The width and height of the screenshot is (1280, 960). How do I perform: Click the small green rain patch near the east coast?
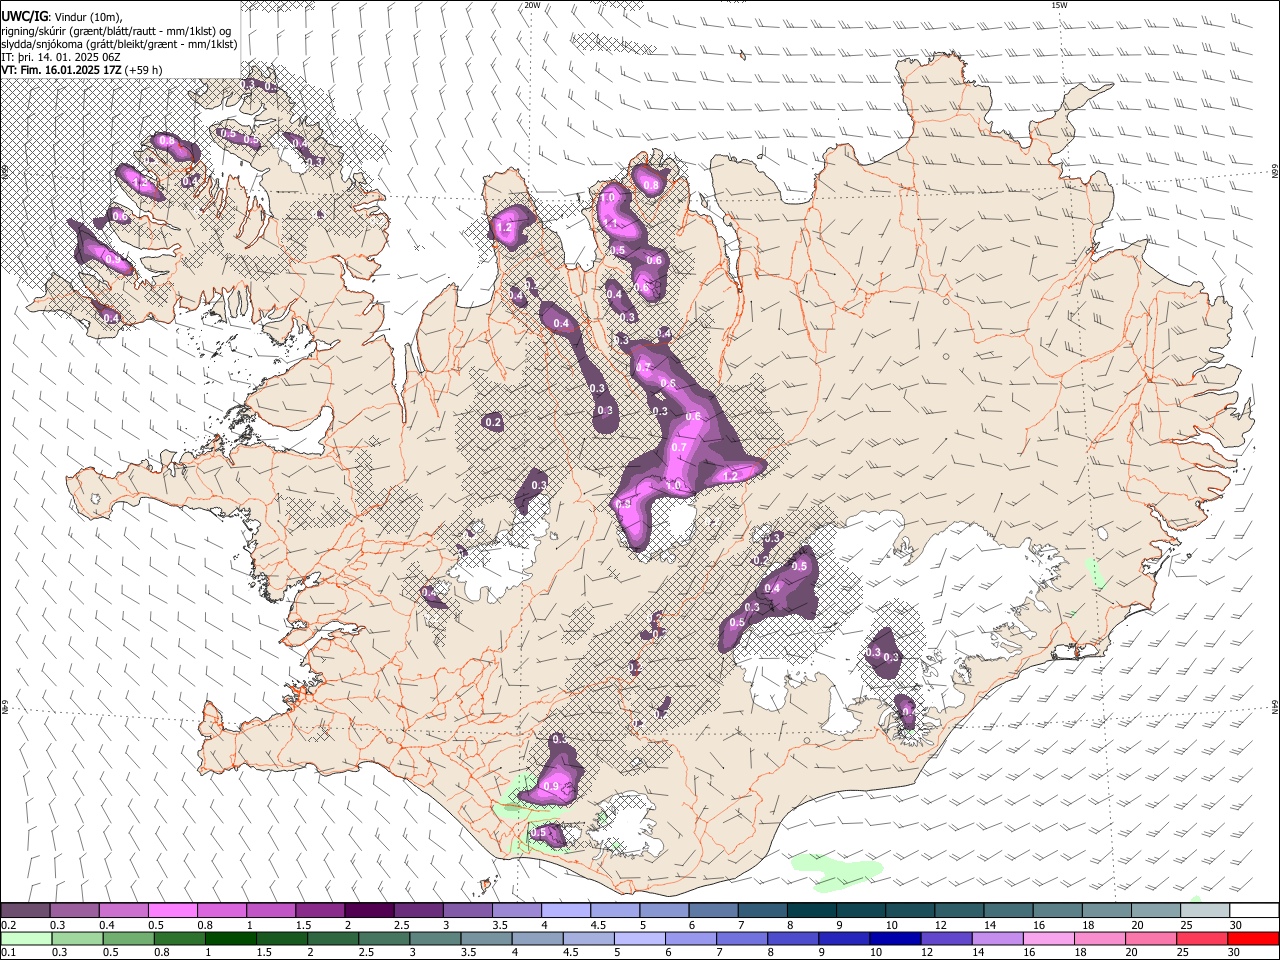(1096, 573)
